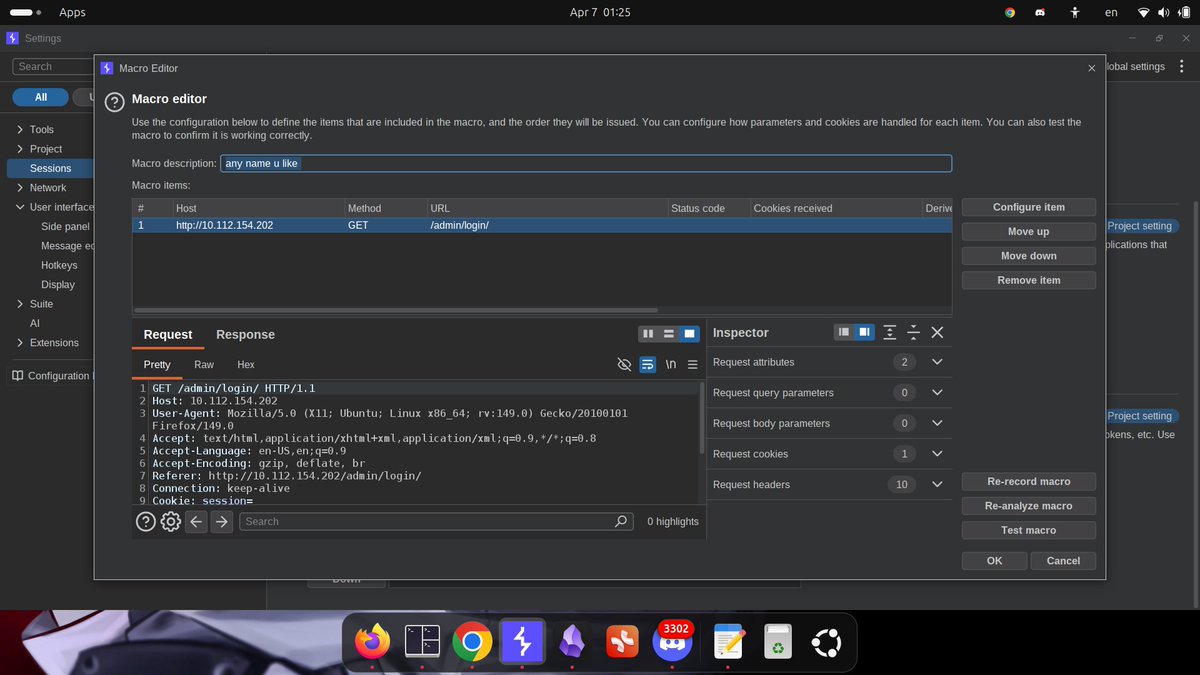Collapse all Inspector sections icon
The image size is (1200, 675).
pyautogui.click(x=913, y=332)
